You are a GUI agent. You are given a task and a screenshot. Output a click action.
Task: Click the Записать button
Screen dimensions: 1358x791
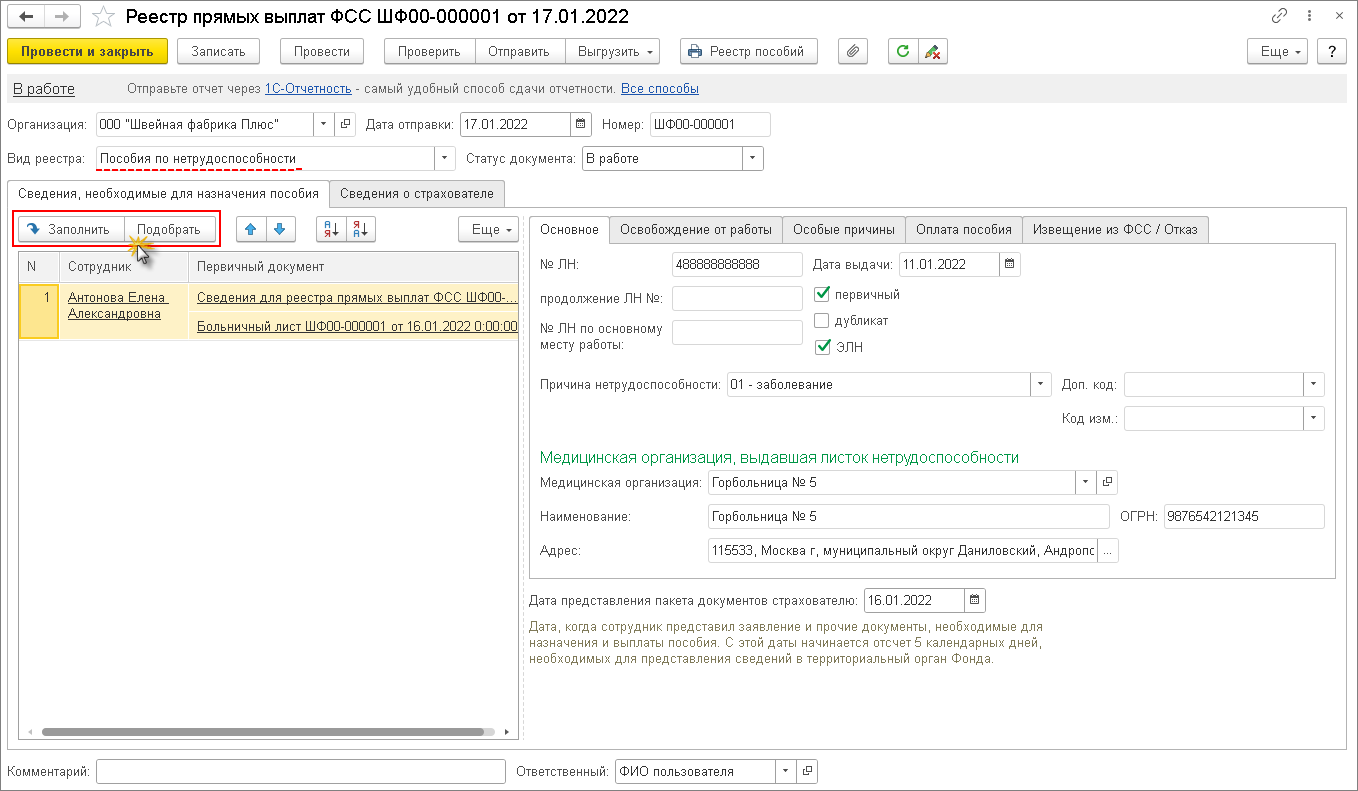pyautogui.click(x=218, y=51)
